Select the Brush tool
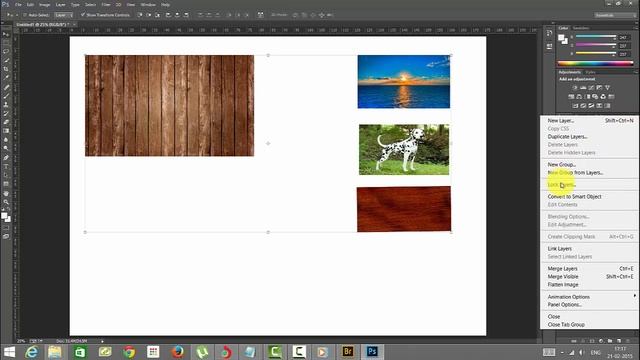Viewport: 640px width, 360px height. click(x=6, y=96)
